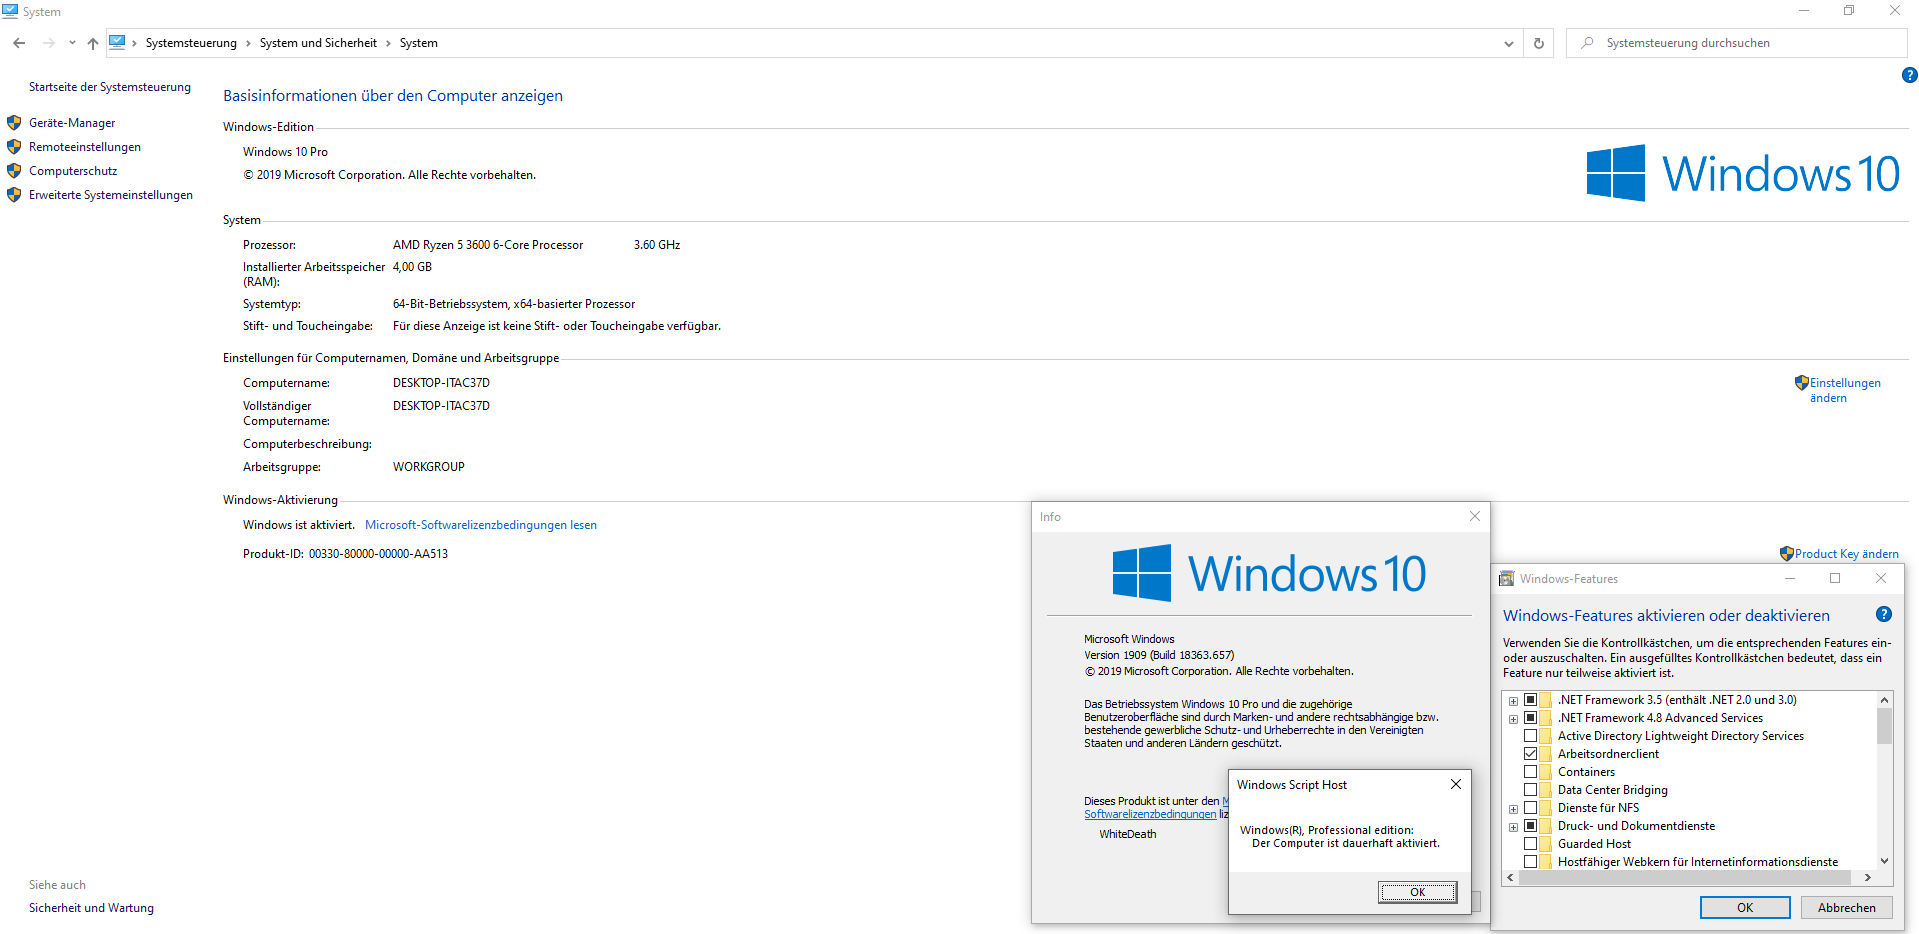The height and width of the screenshot is (934, 1919).
Task: Confirm OK in Windows Script Host dialog
Action: [1417, 892]
